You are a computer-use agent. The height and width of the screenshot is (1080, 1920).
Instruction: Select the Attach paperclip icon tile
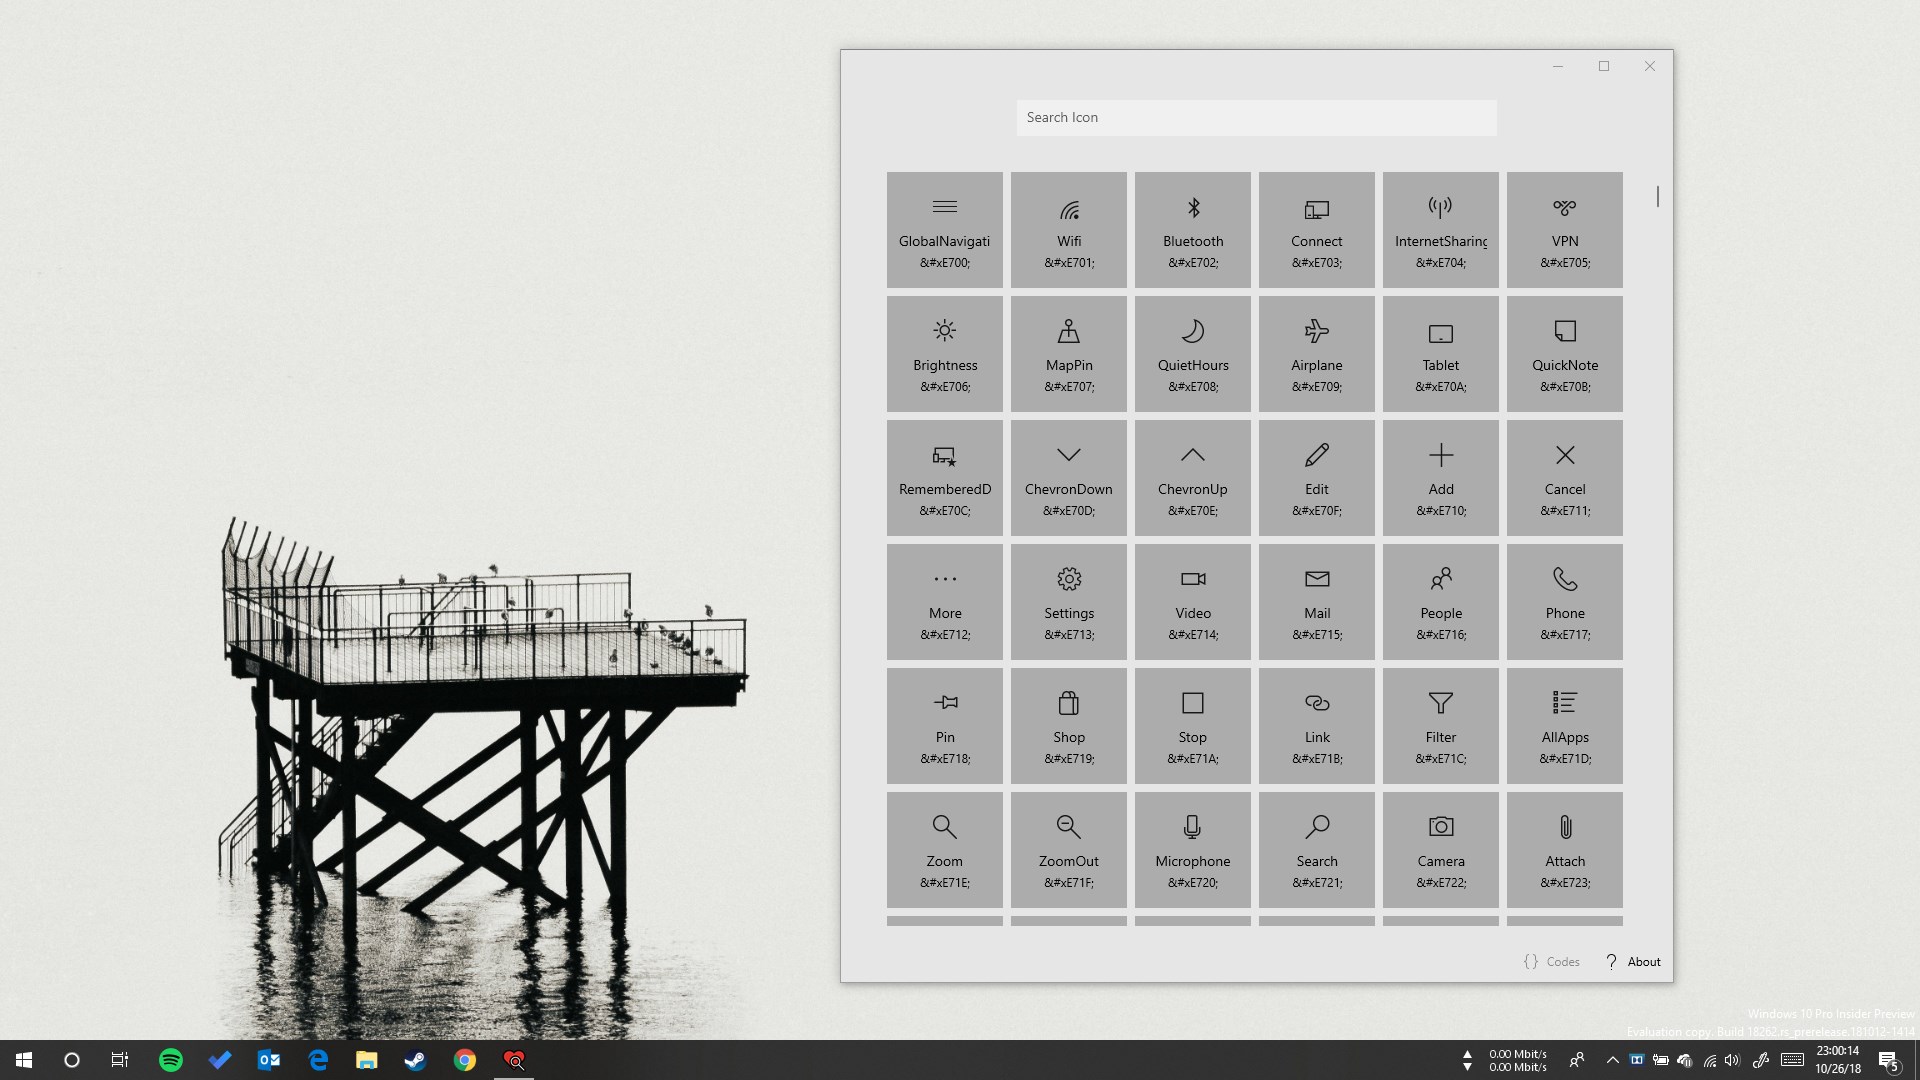1564,850
